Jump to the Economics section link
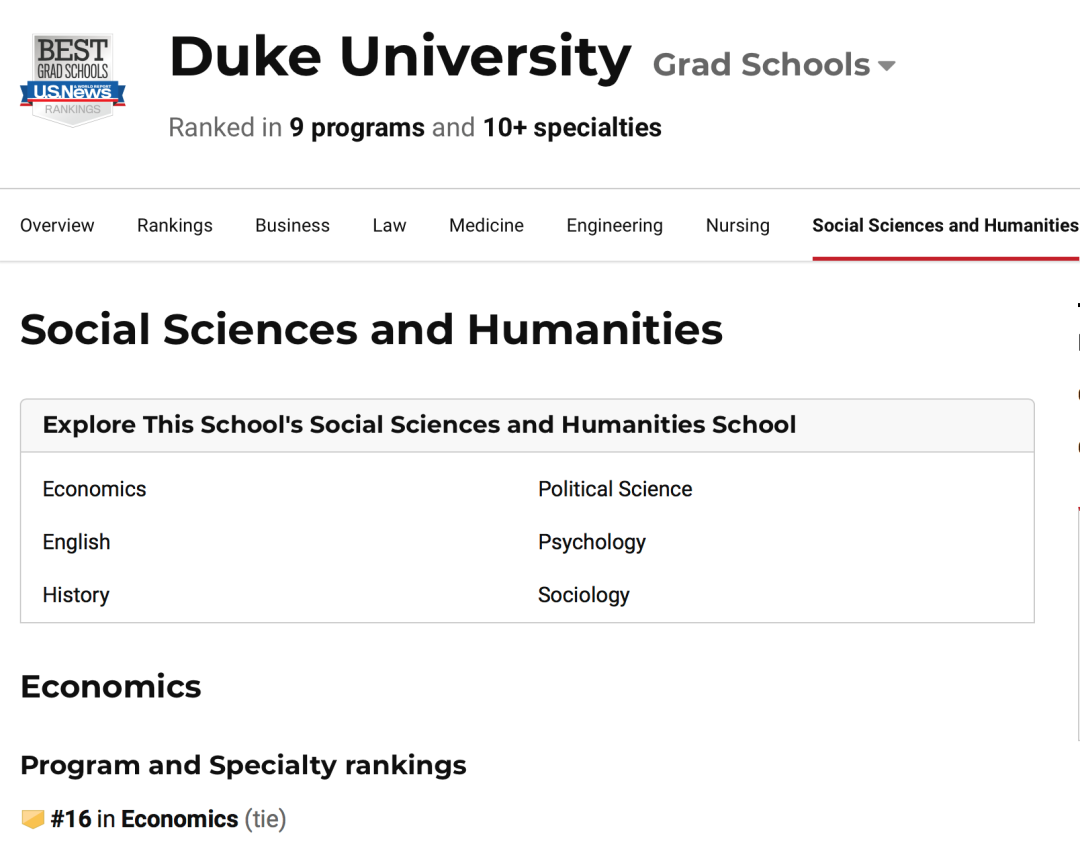Viewport: 1080px width, 851px height. [94, 489]
